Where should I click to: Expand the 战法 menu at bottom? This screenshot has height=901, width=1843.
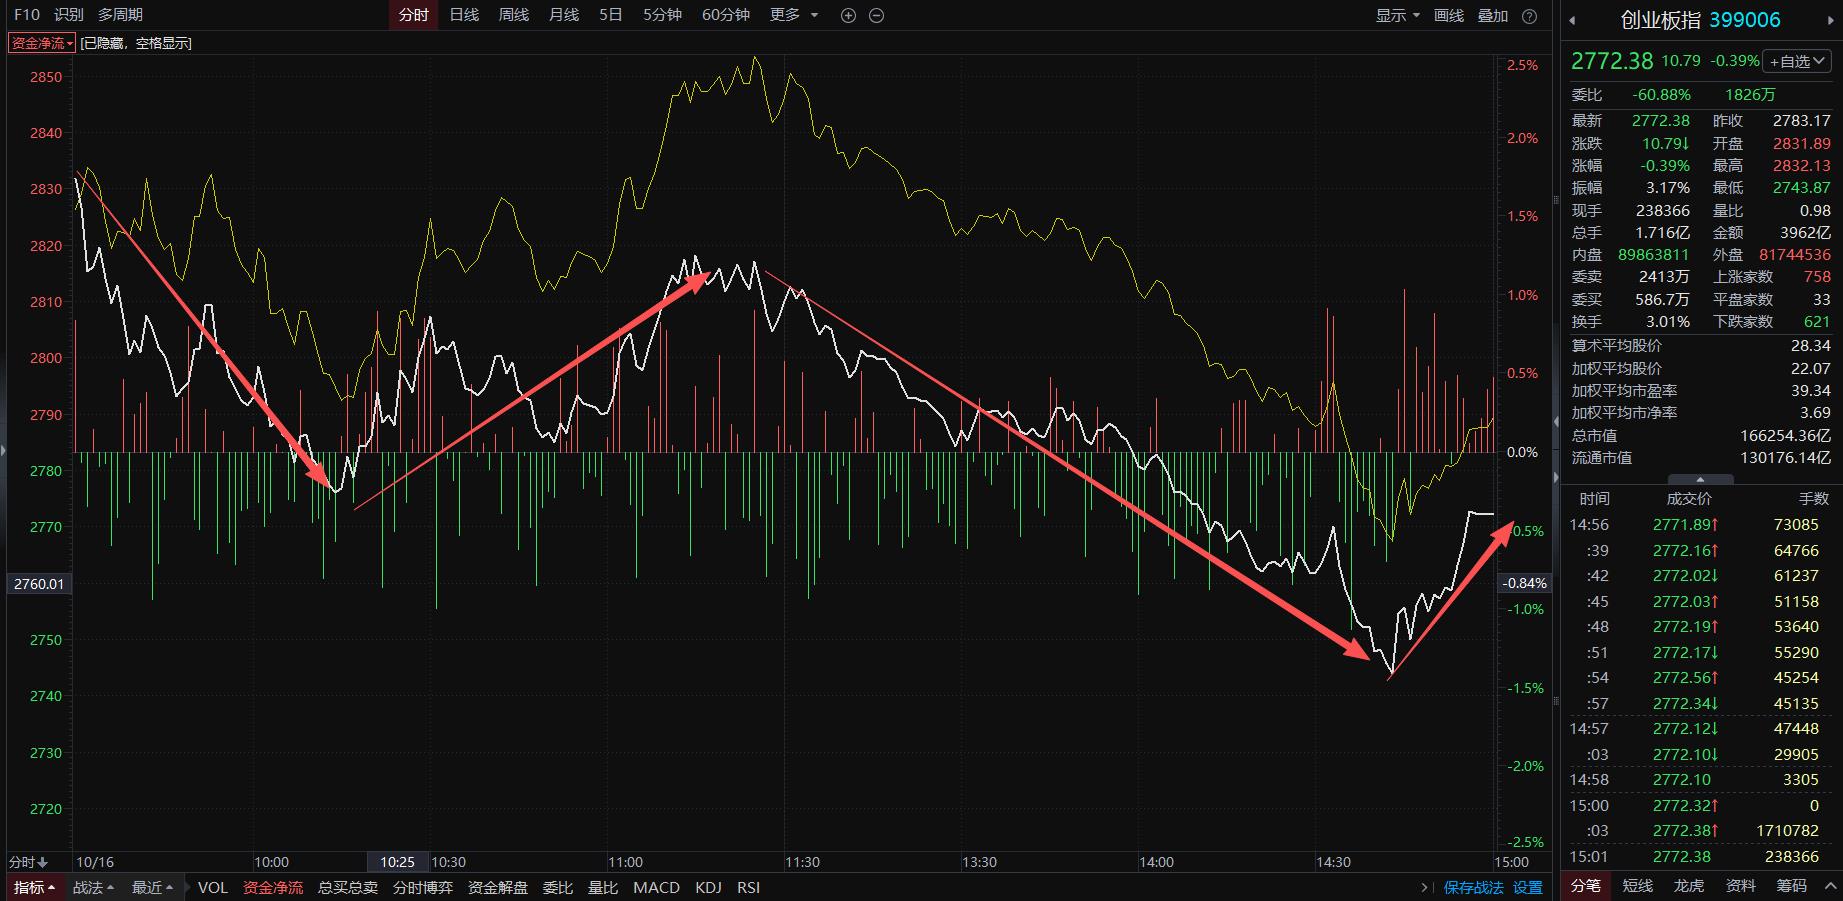point(93,887)
